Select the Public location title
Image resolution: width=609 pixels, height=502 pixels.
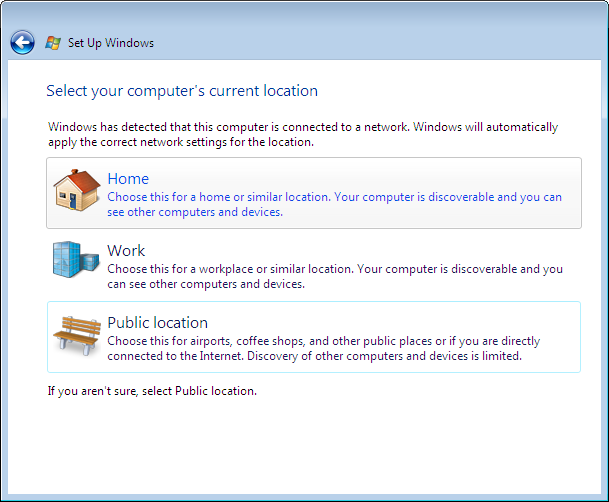coord(157,323)
